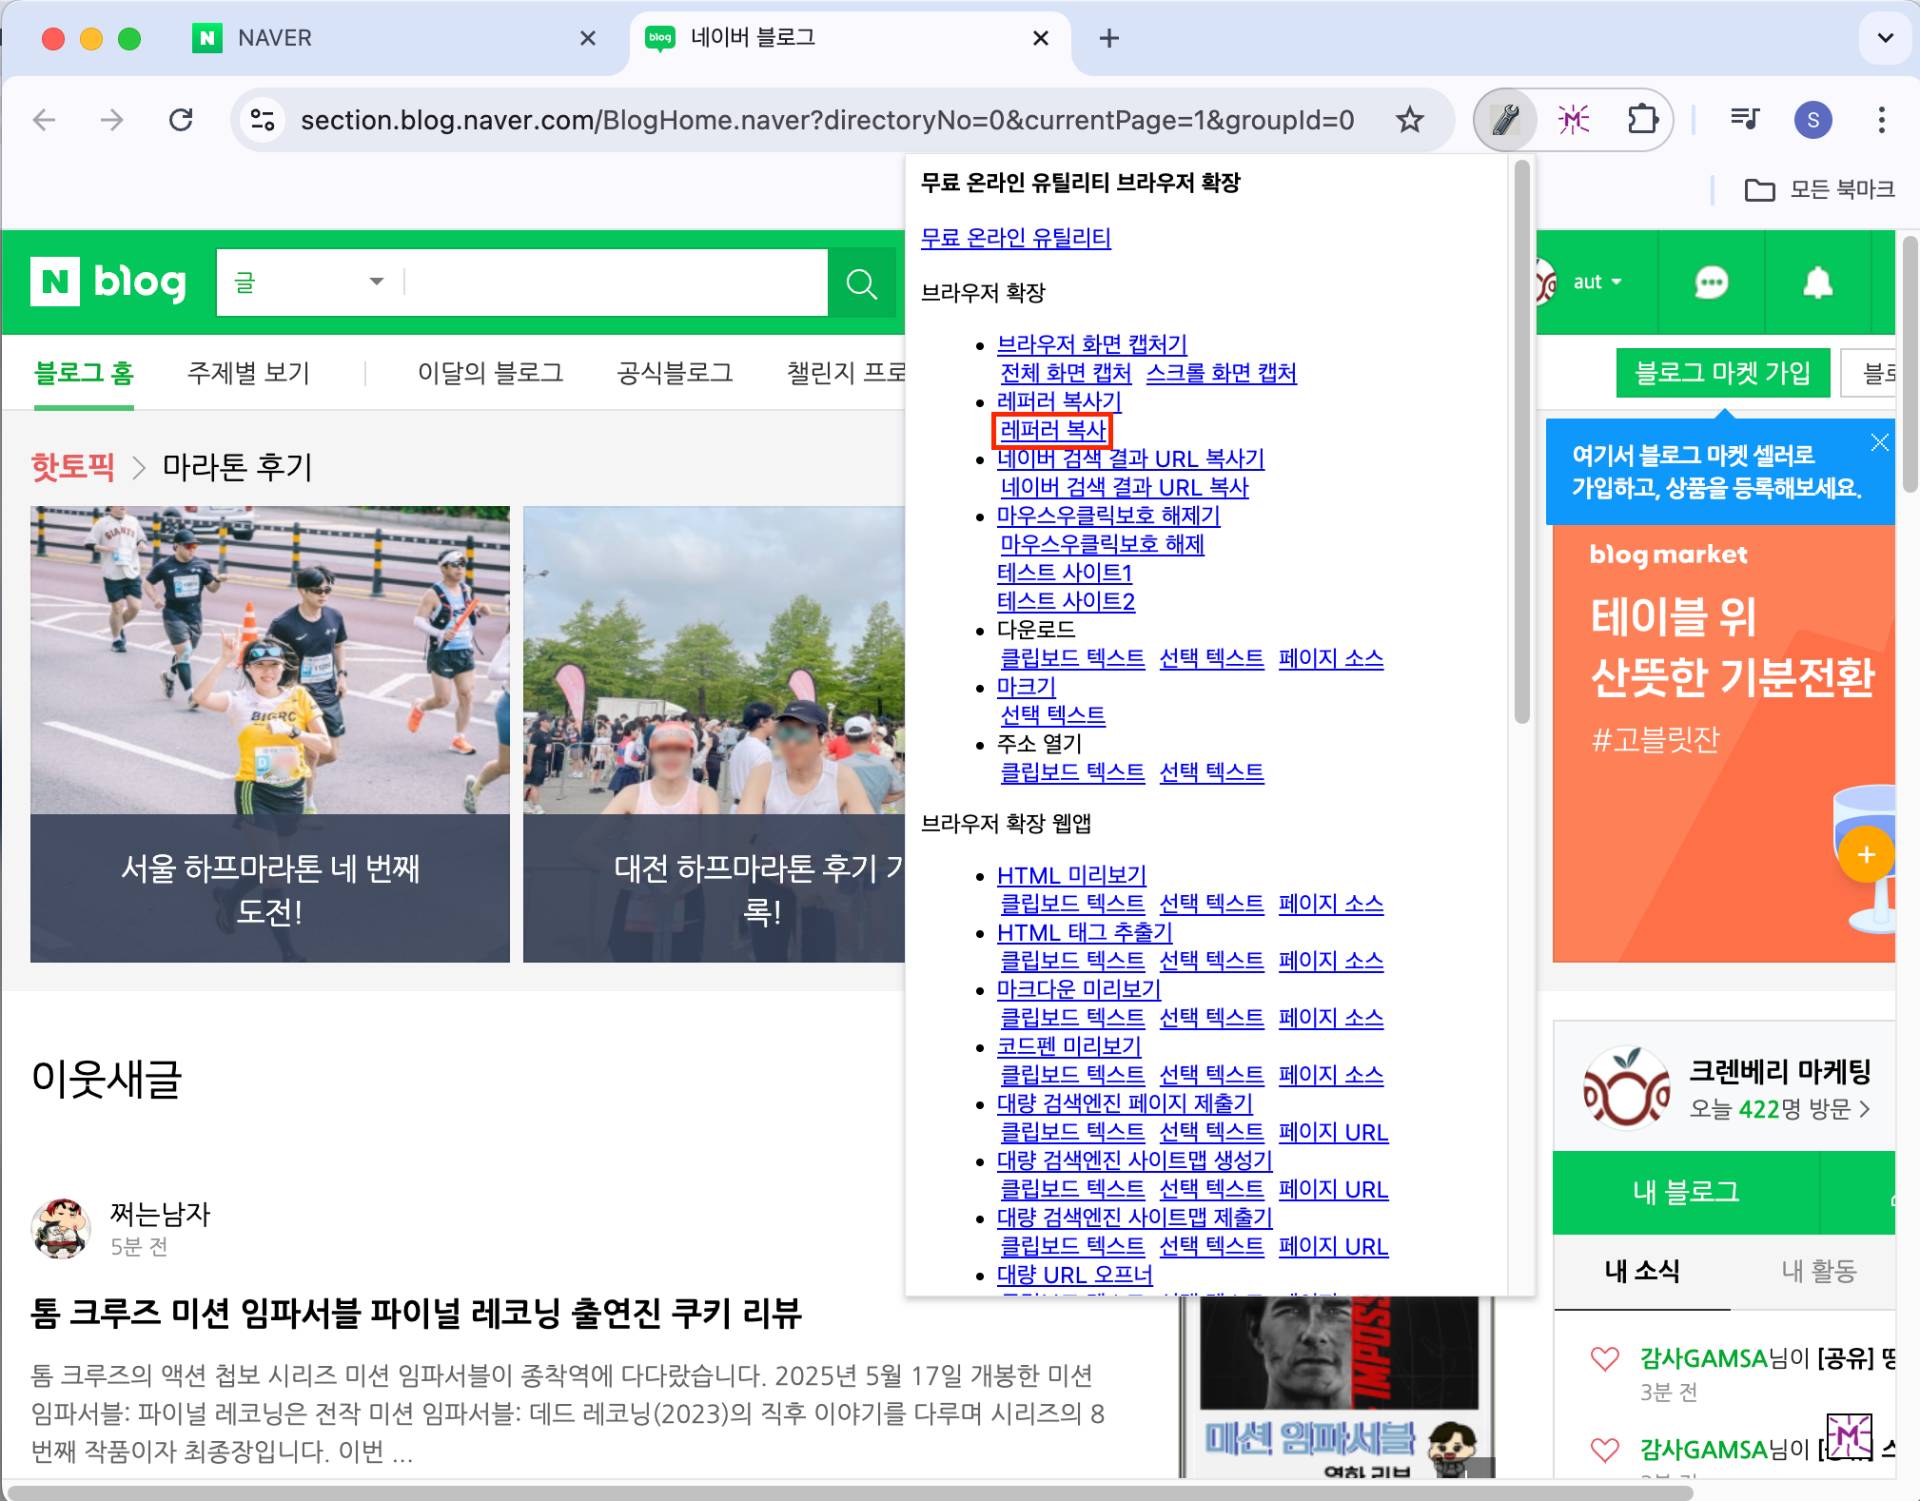The image size is (1920, 1501).
Task: Open the notification bell icon
Action: [x=1817, y=283]
